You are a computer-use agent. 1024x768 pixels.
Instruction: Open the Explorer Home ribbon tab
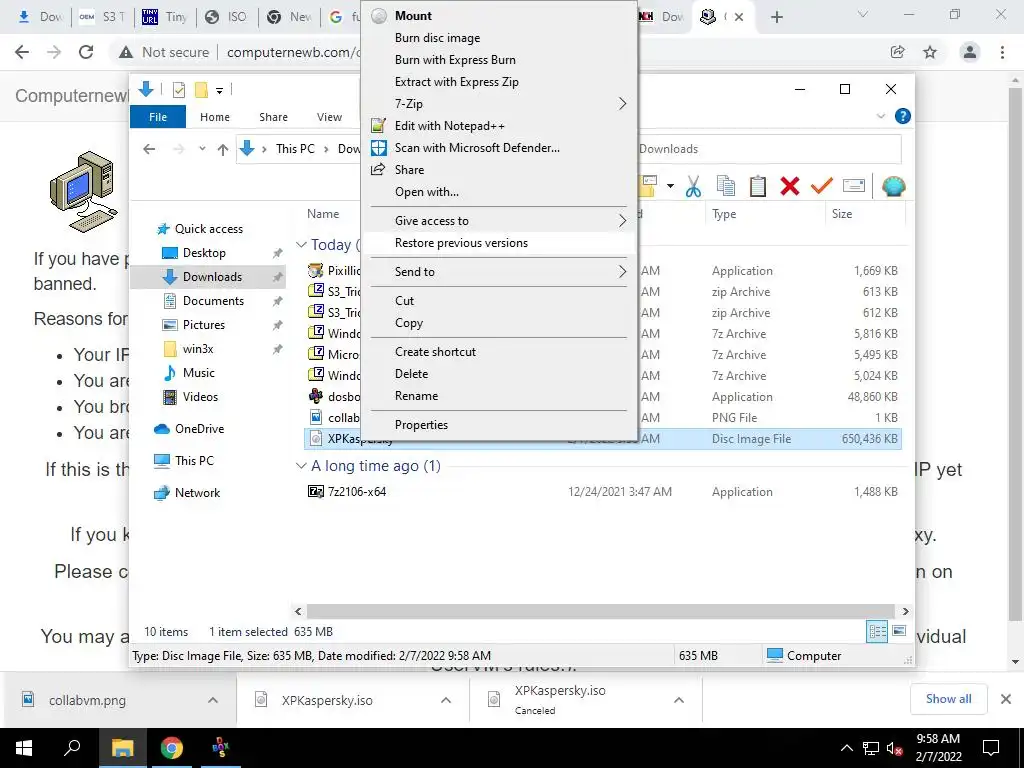(215, 117)
